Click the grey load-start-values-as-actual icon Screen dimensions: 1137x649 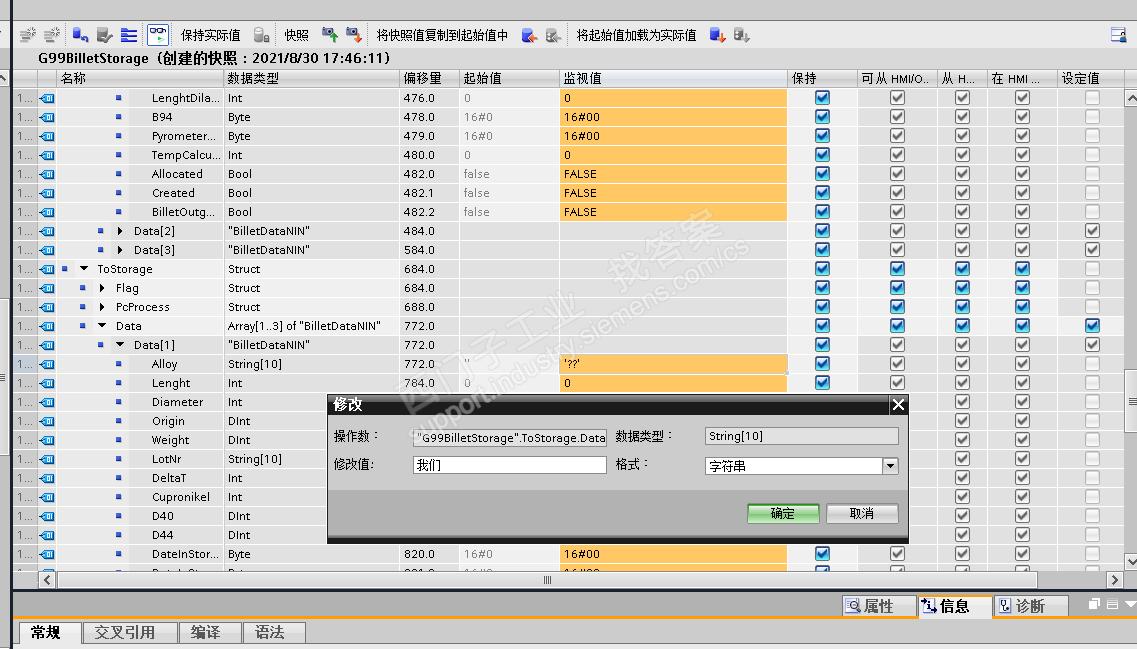pos(741,35)
